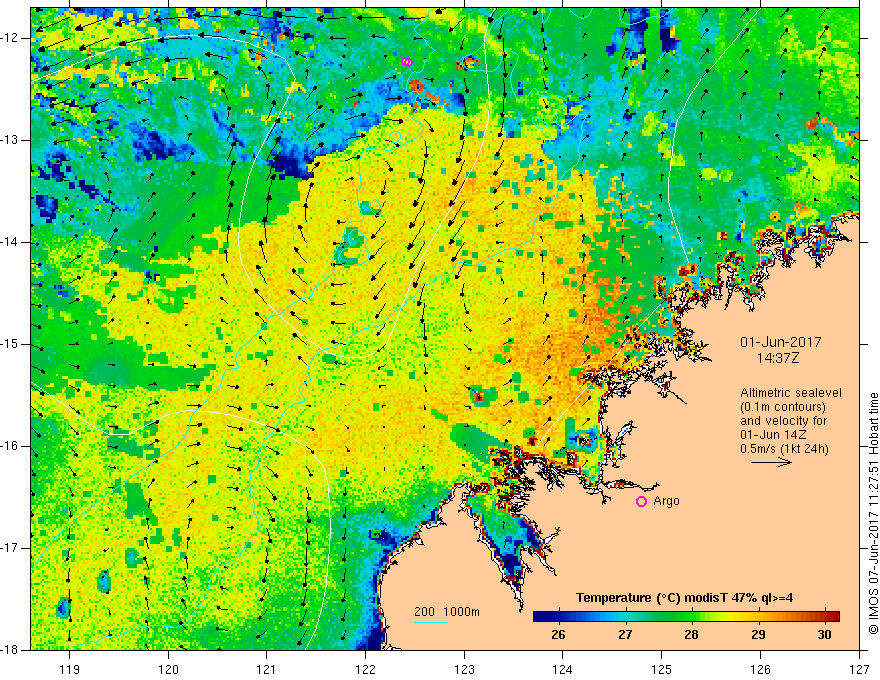Click the '27' color bar tick label
Image resolution: width=880 pixels, height=680 pixels.
tap(625, 635)
